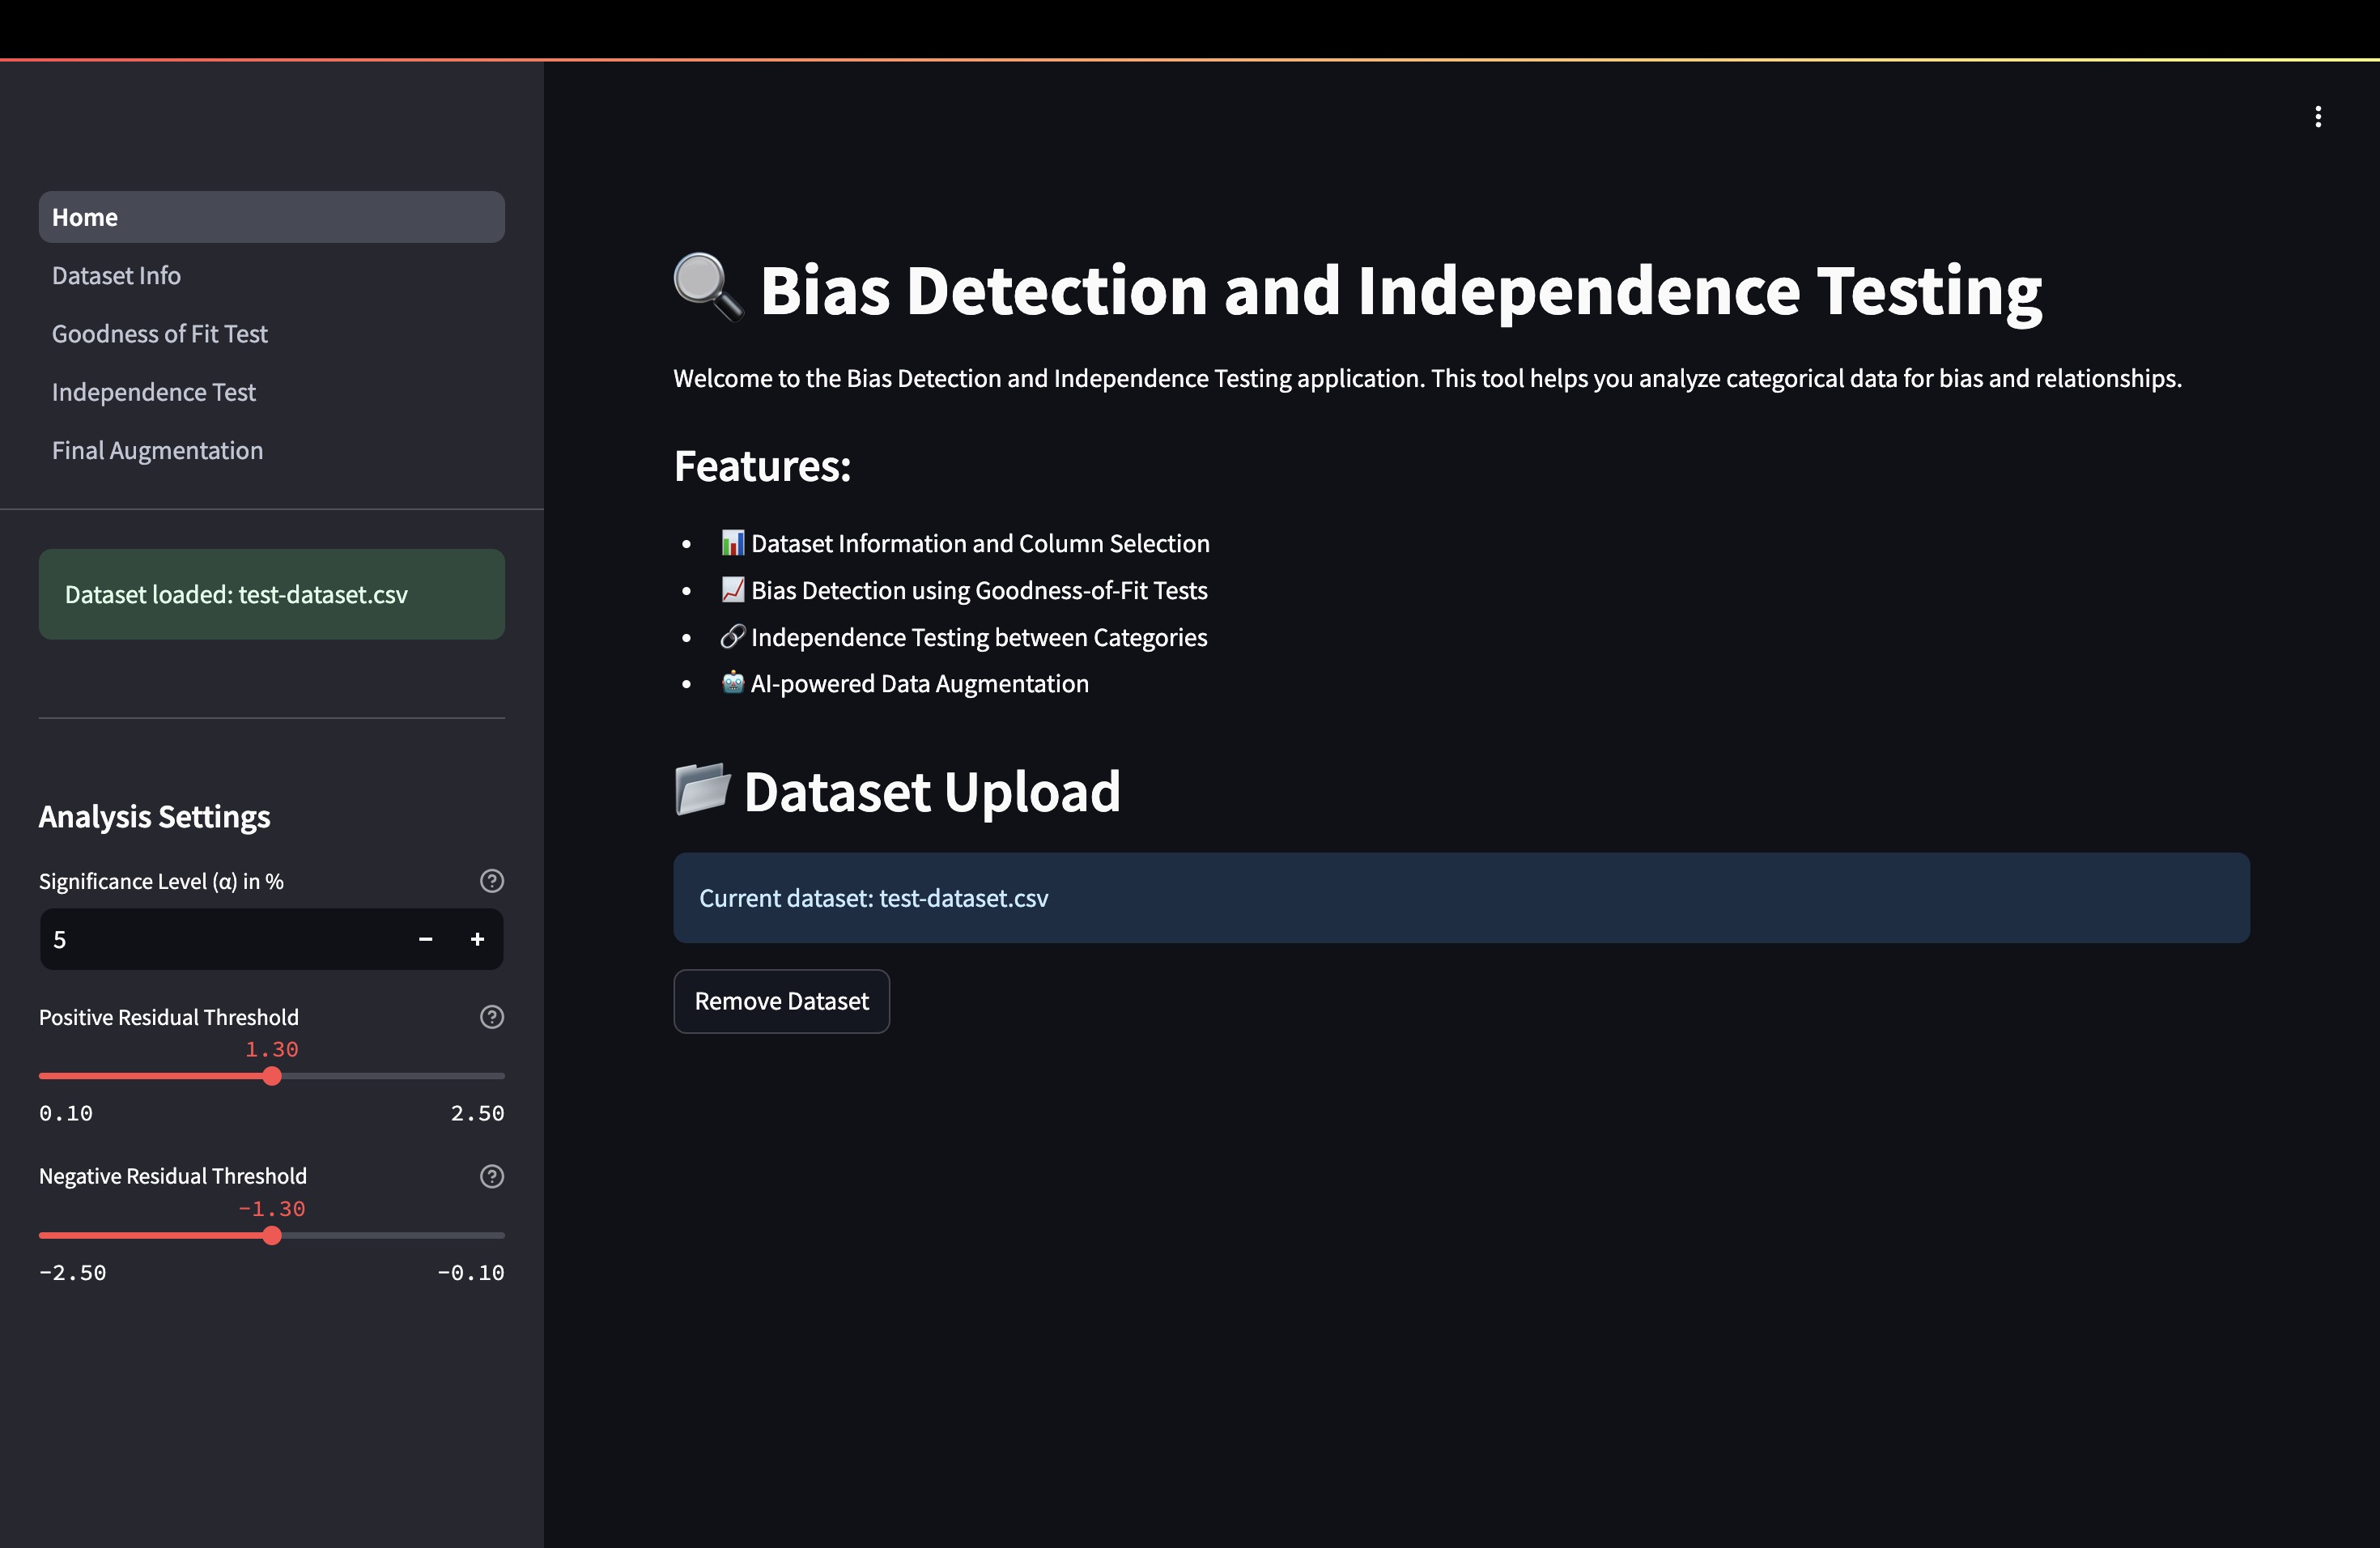Open the Independence Test page
Image resolution: width=2380 pixels, height=1548 pixels.
point(271,392)
